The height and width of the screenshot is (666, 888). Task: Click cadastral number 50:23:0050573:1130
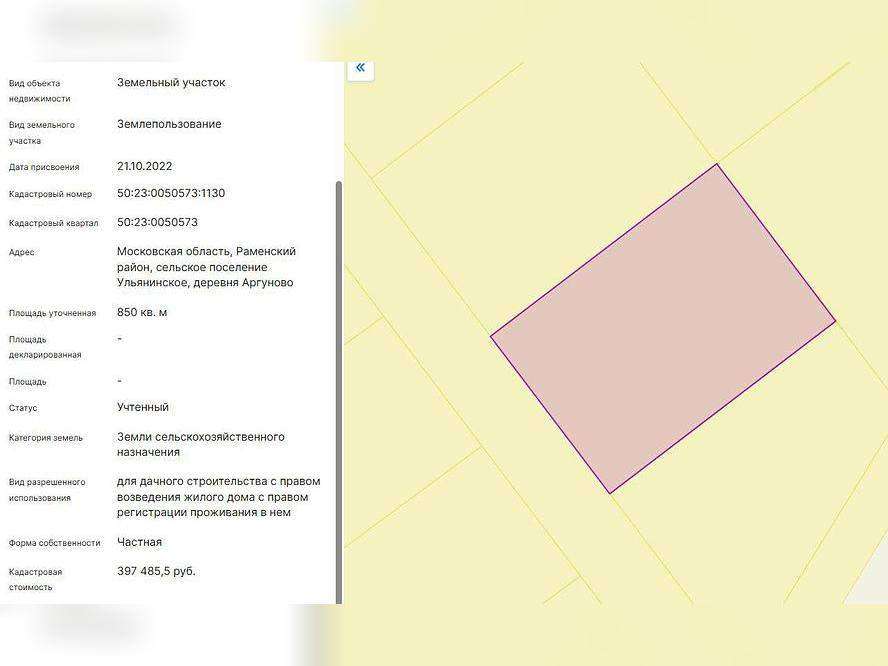[x=171, y=193]
